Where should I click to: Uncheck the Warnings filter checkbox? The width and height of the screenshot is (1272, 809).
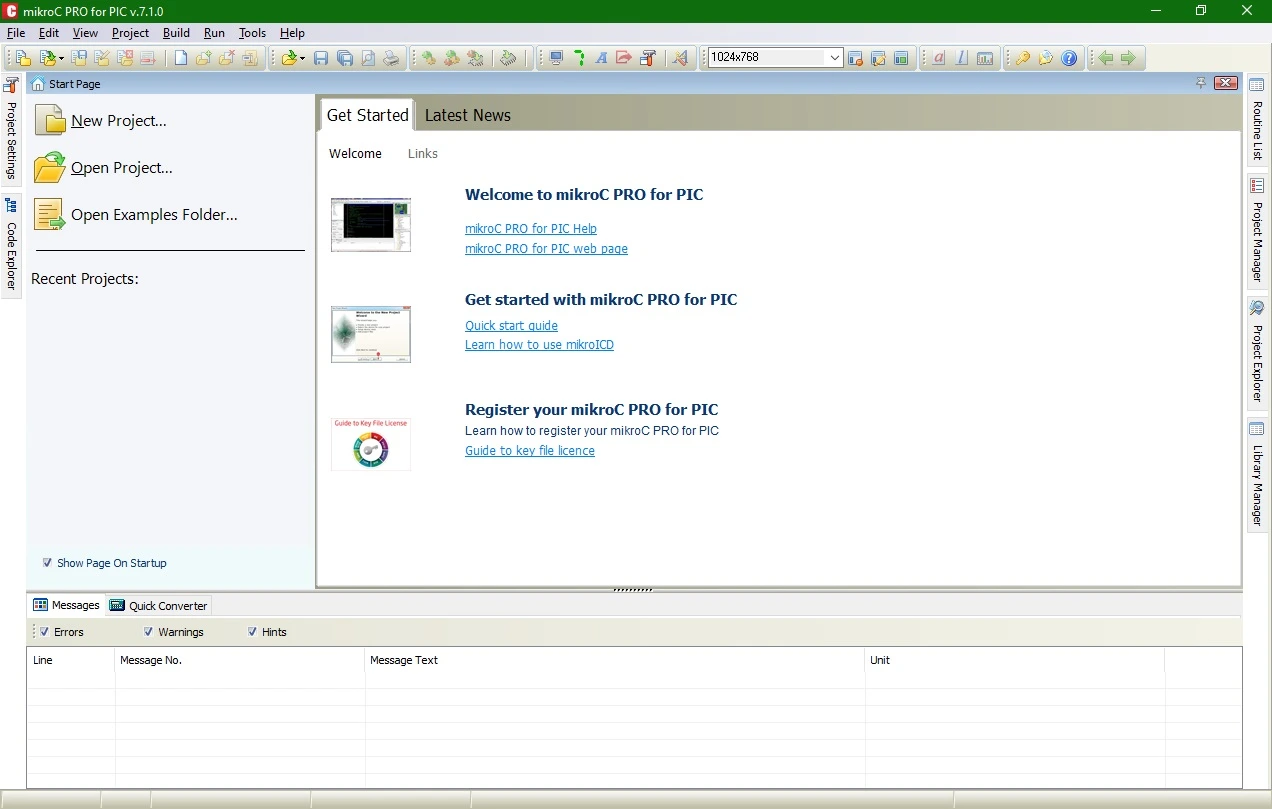pyautogui.click(x=148, y=632)
